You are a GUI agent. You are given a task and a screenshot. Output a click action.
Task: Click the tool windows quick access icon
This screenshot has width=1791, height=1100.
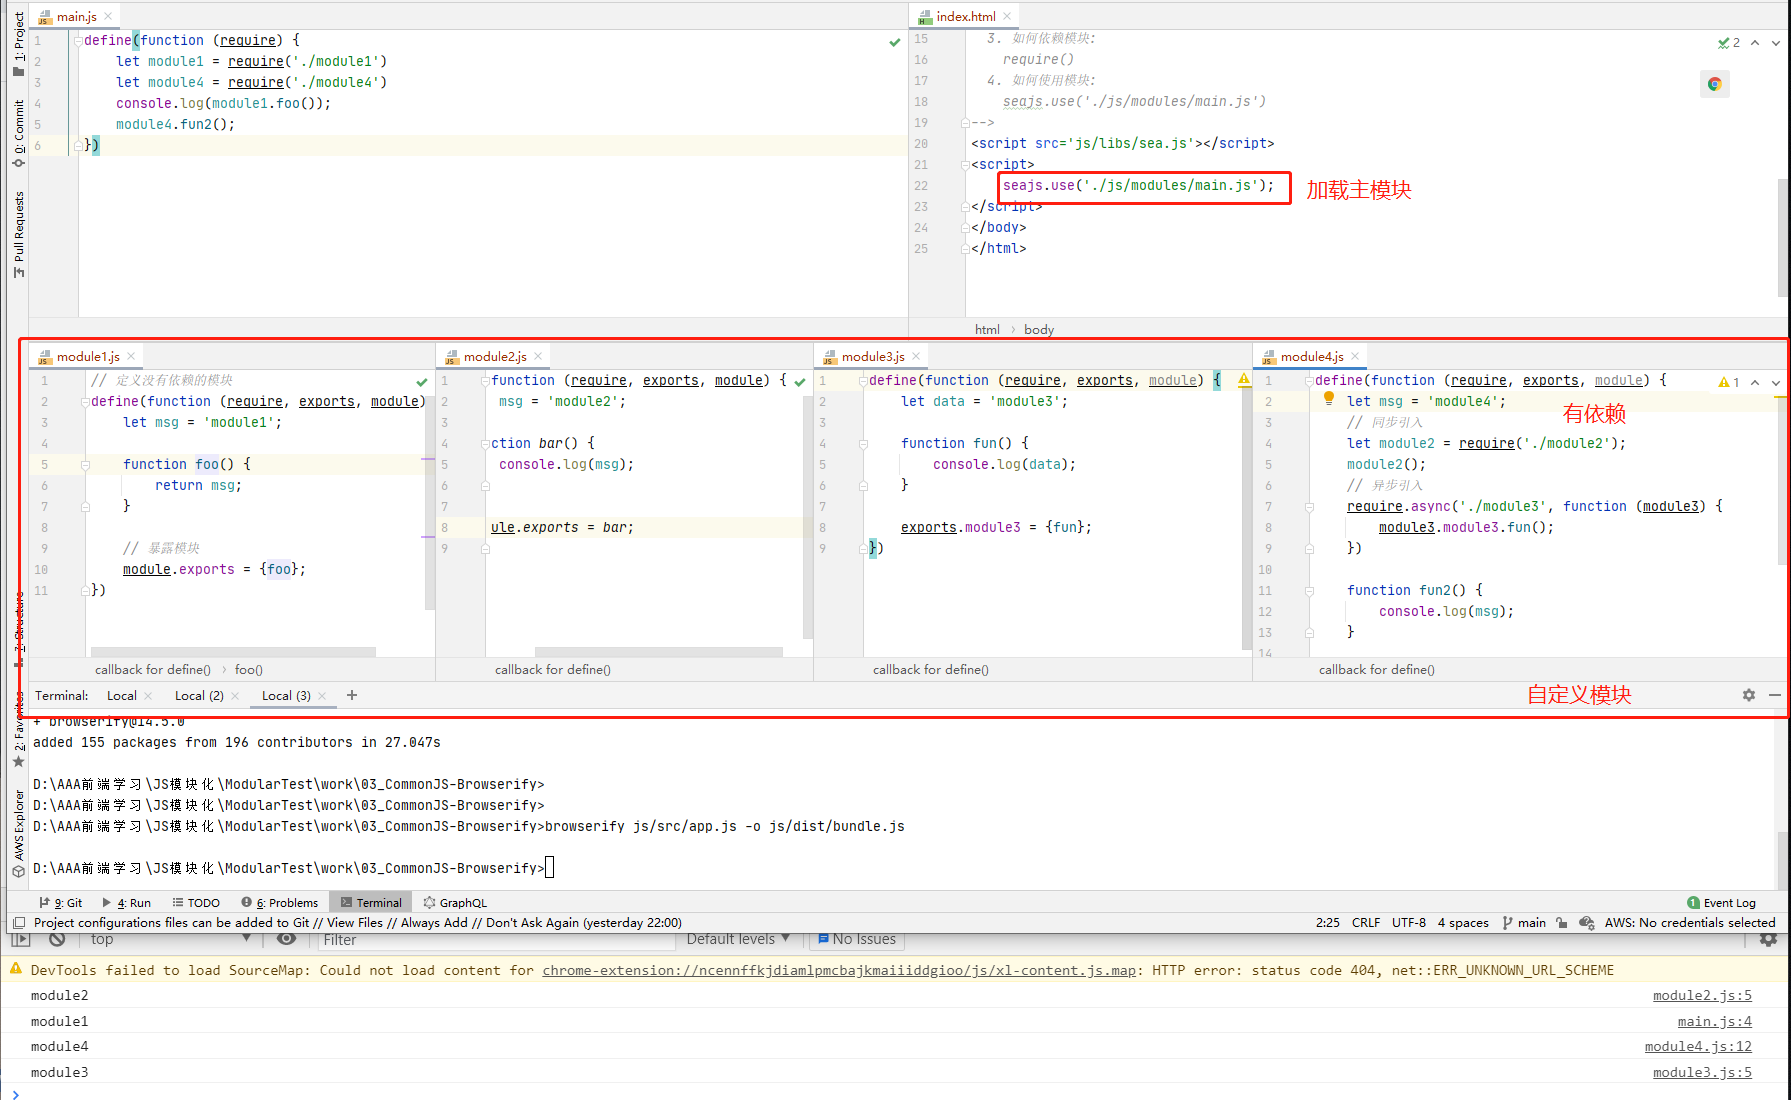pyautogui.click(x=18, y=923)
